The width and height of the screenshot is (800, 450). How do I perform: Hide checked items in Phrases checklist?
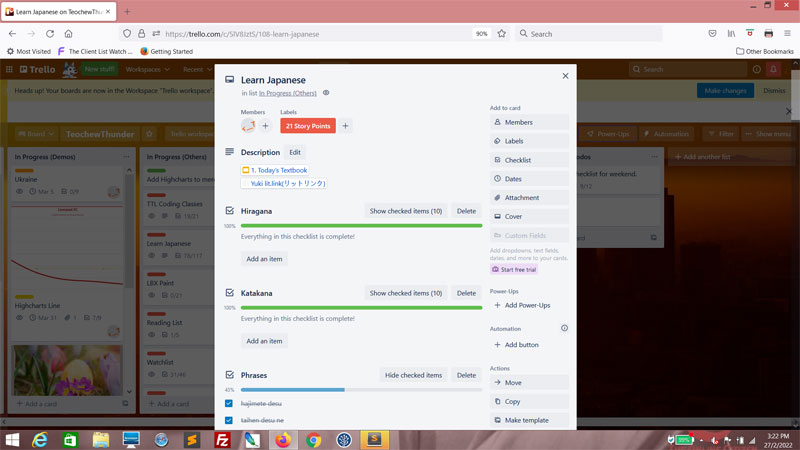pyautogui.click(x=413, y=375)
